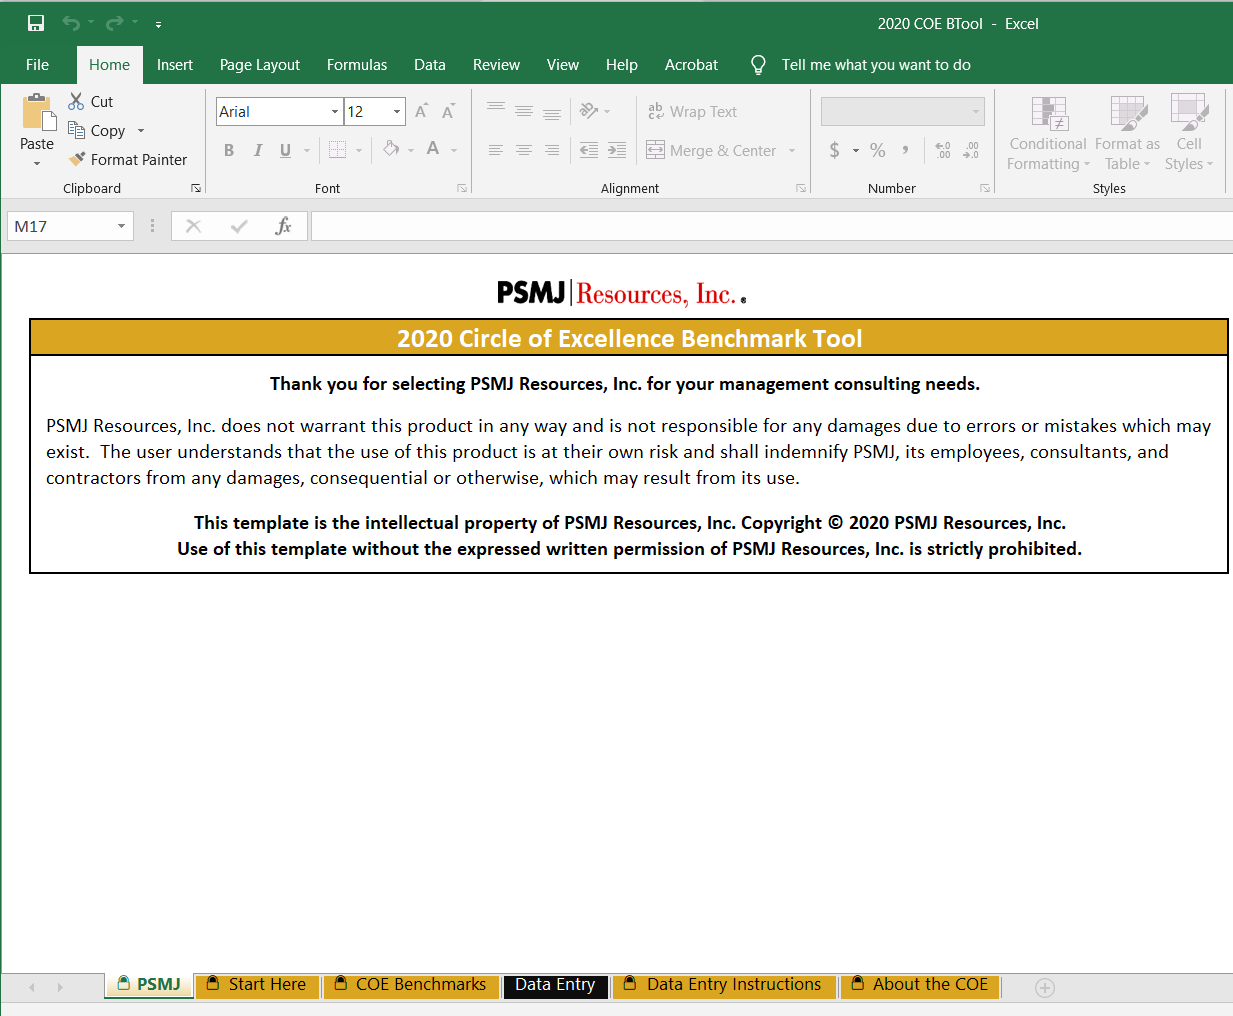Click the Insert Function fx icon
This screenshot has height=1016, width=1233.
(x=283, y=226)
